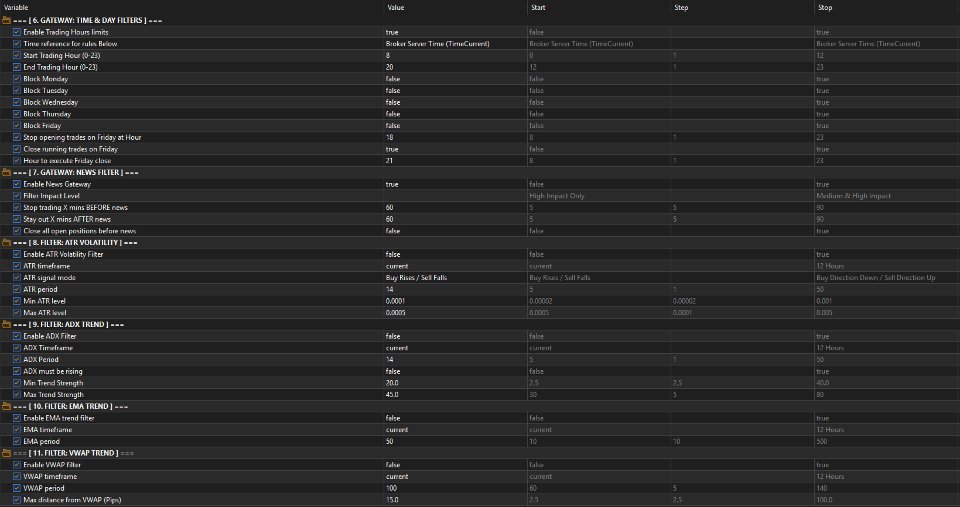Screen dimensions: 960x507
Task: Toggle checkbox for Enable ATR Volatility Filter
Action: [x=17, y=254]
